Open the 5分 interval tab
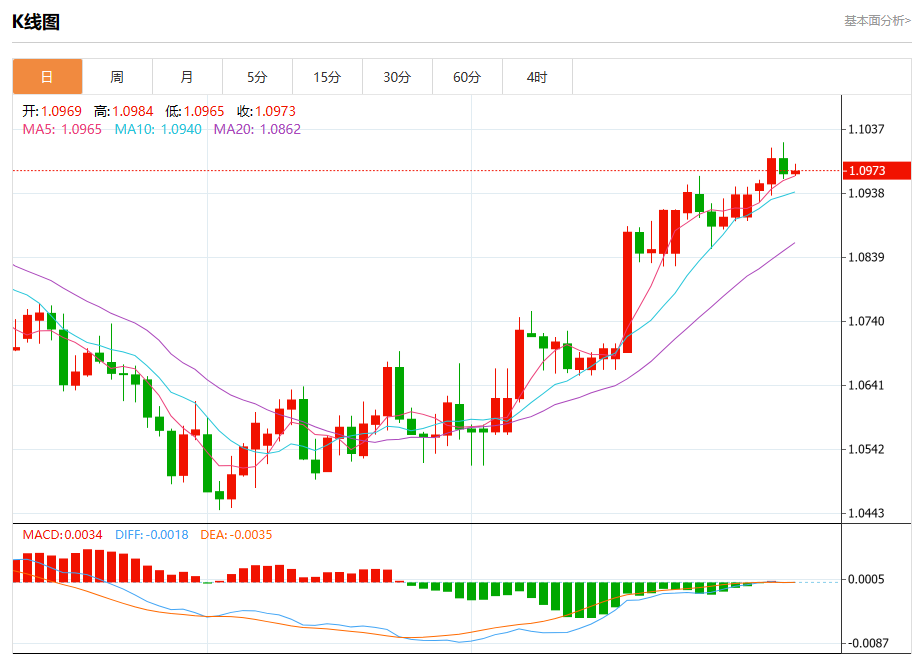The image size is (918, 654). point(257,77)
